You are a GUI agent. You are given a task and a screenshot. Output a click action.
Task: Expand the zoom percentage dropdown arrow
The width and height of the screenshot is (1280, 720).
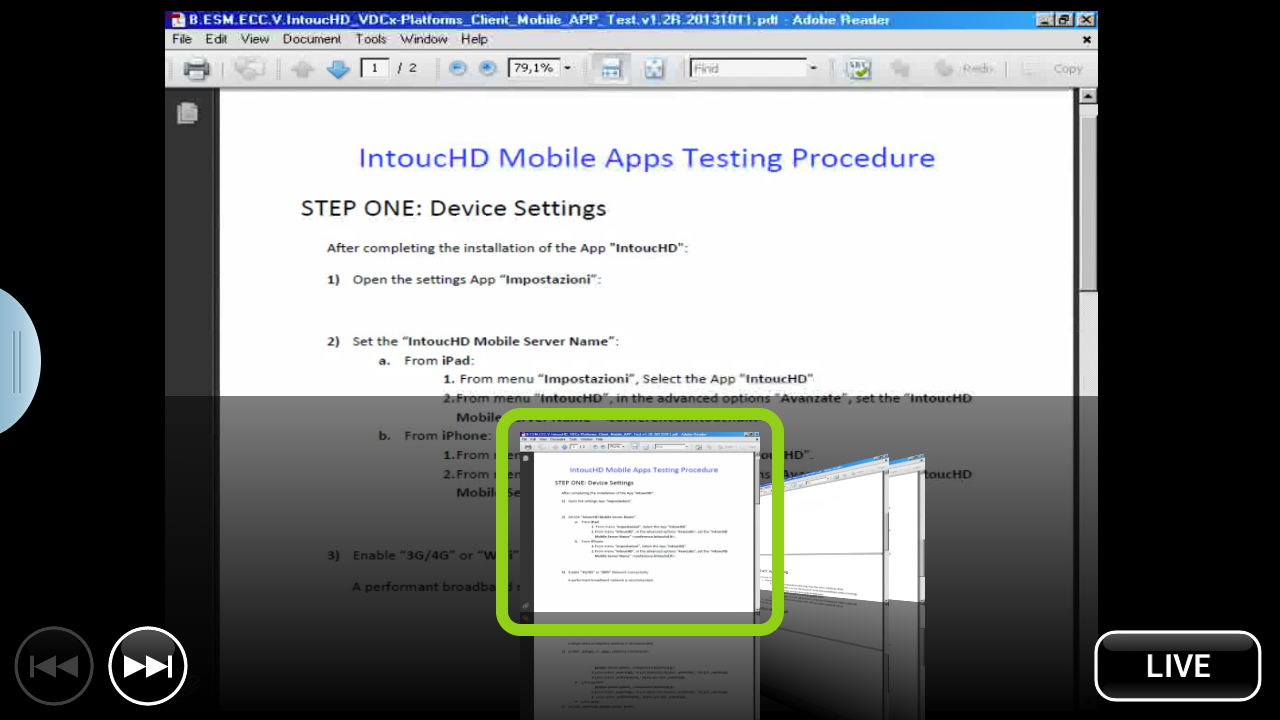(567, 68)
